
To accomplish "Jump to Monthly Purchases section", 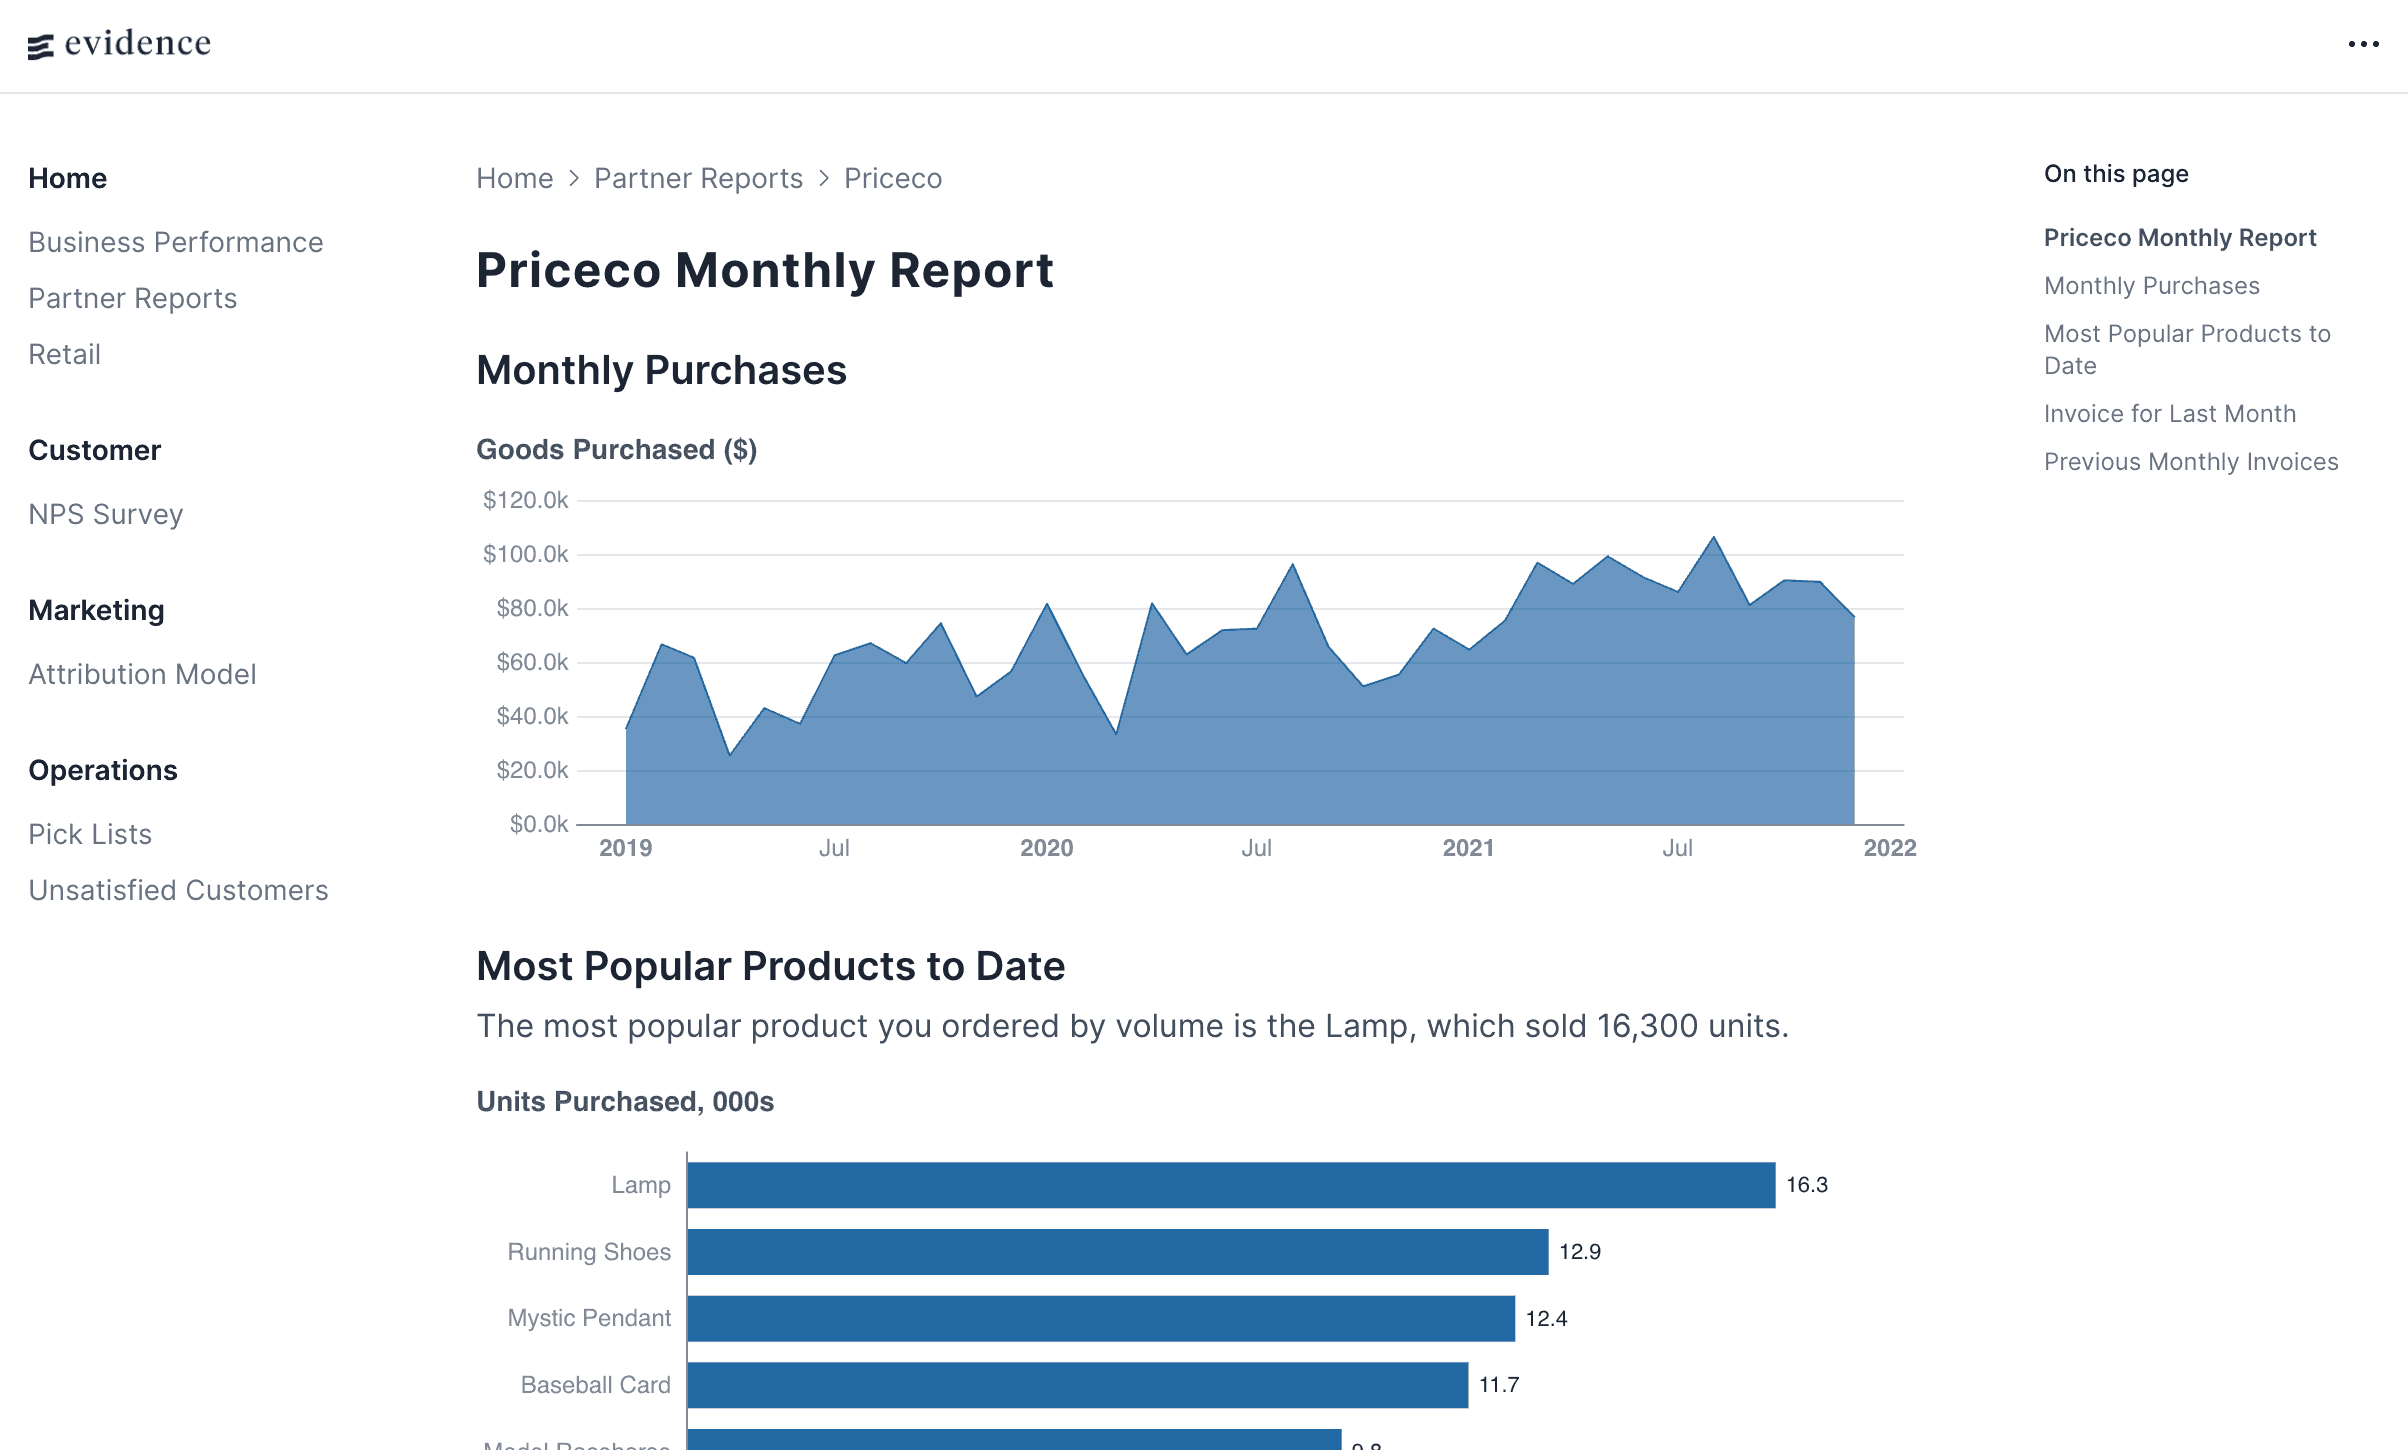I will 2151,286.
